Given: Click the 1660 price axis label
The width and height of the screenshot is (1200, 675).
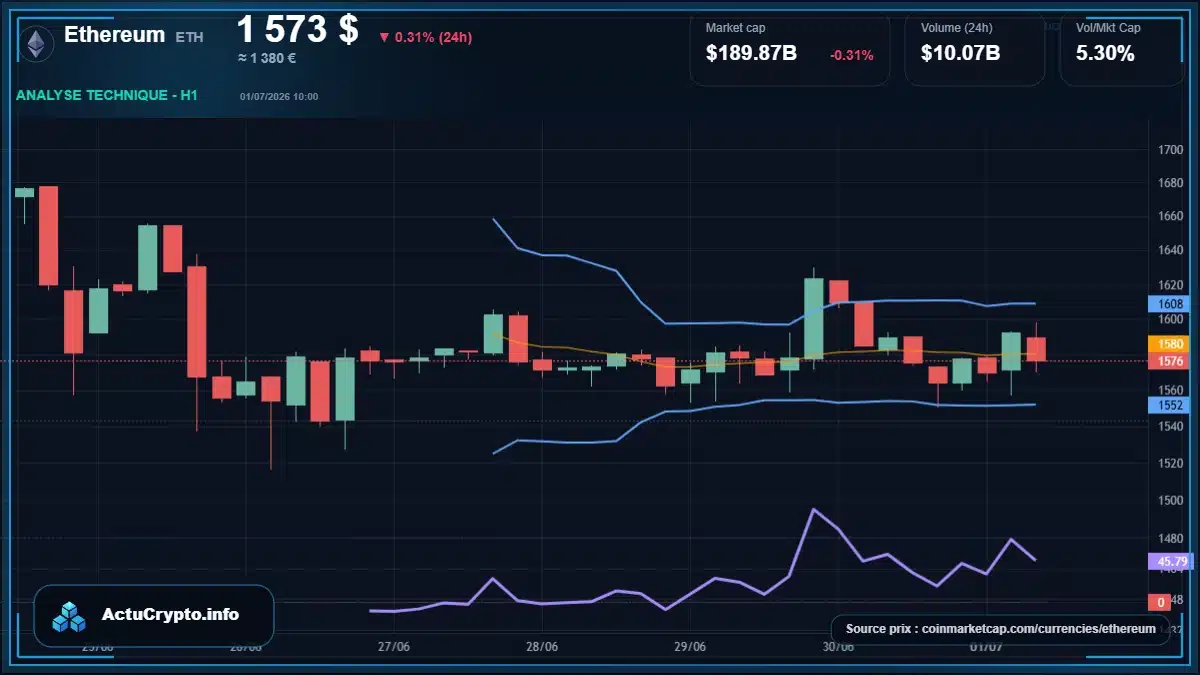Looking at the screenshot, I should point(1170,217).
